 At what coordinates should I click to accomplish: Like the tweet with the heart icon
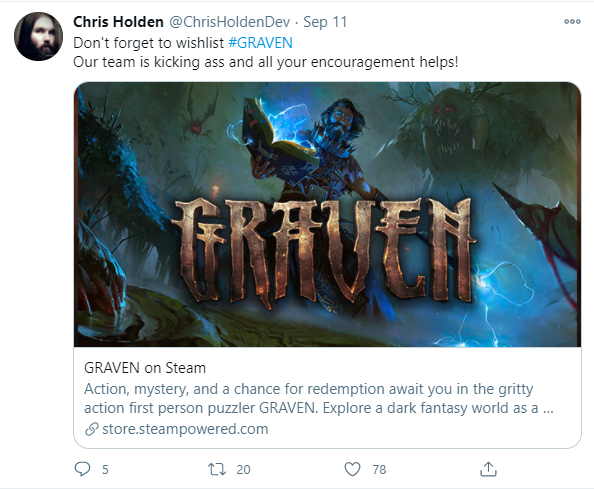click(352, 469)
